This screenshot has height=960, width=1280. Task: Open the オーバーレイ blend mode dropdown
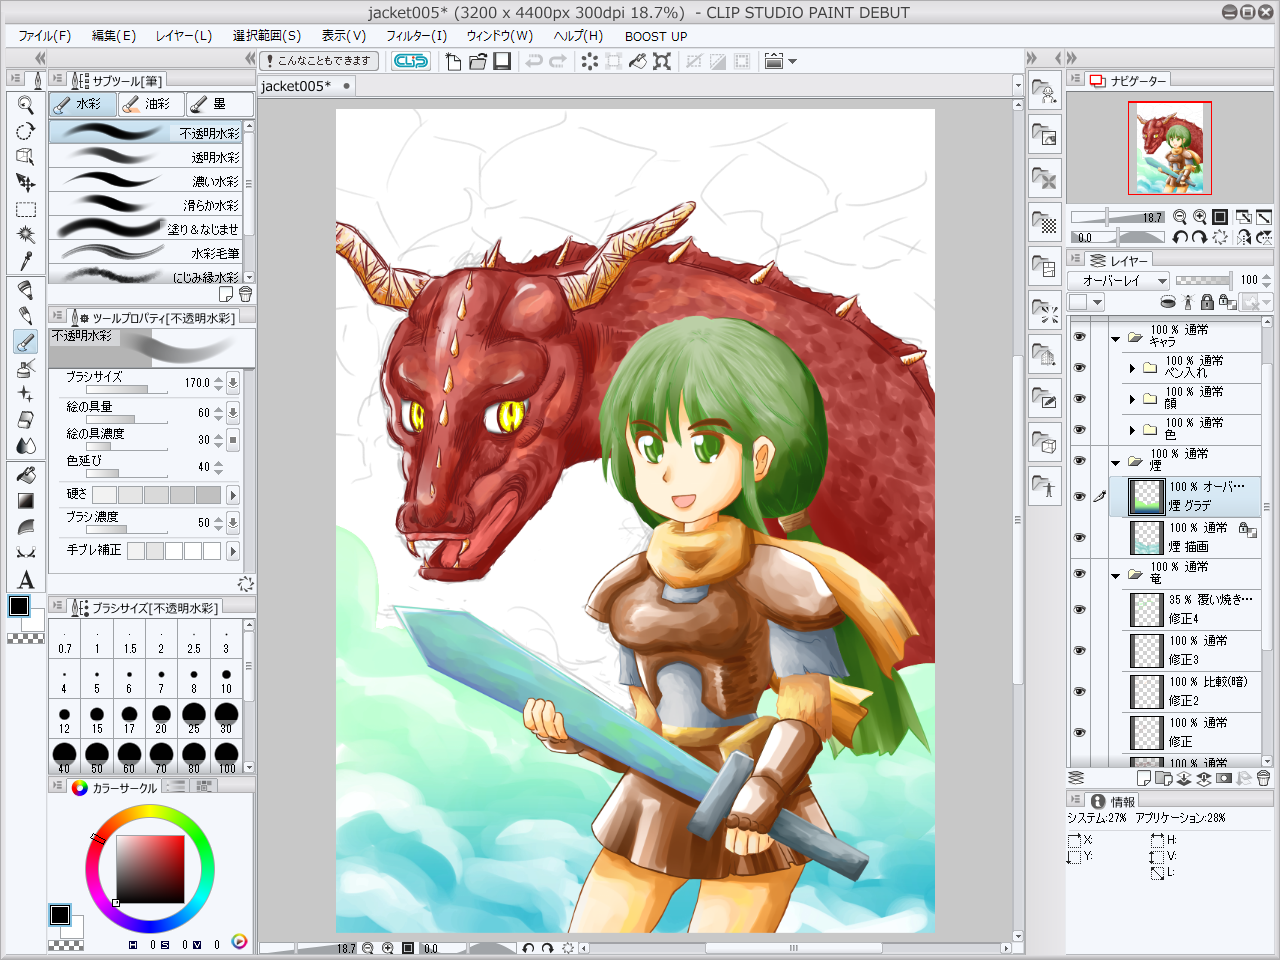[1117, 281]
